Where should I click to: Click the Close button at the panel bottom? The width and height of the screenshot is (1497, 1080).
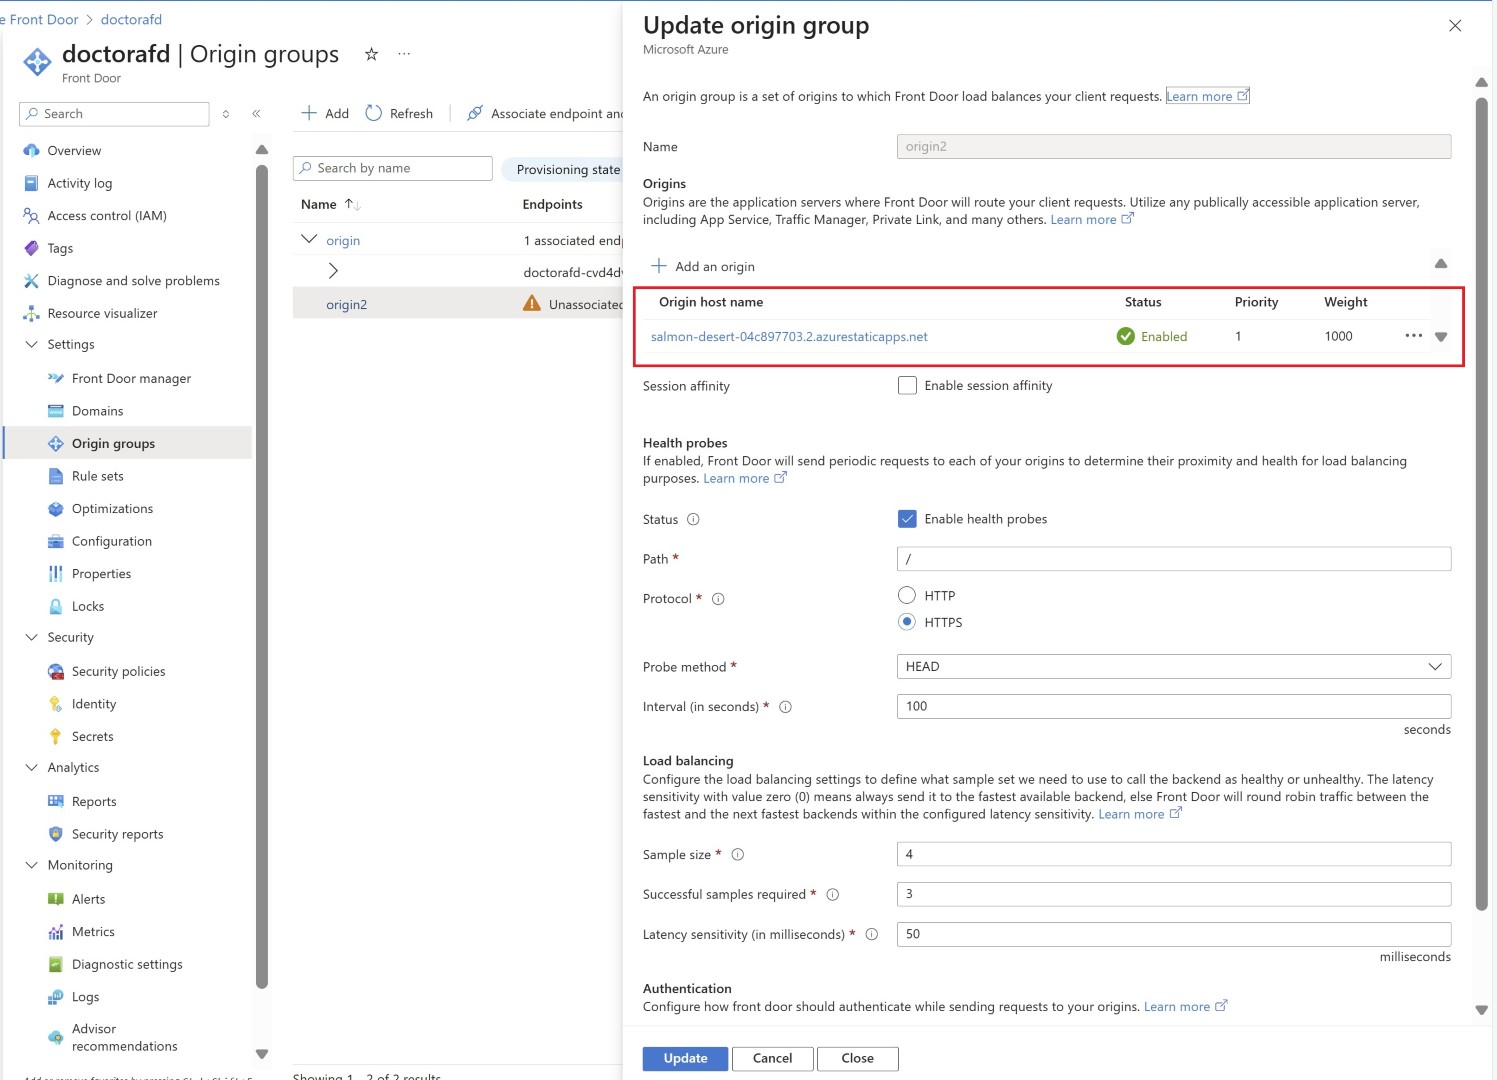point(857,1058)
